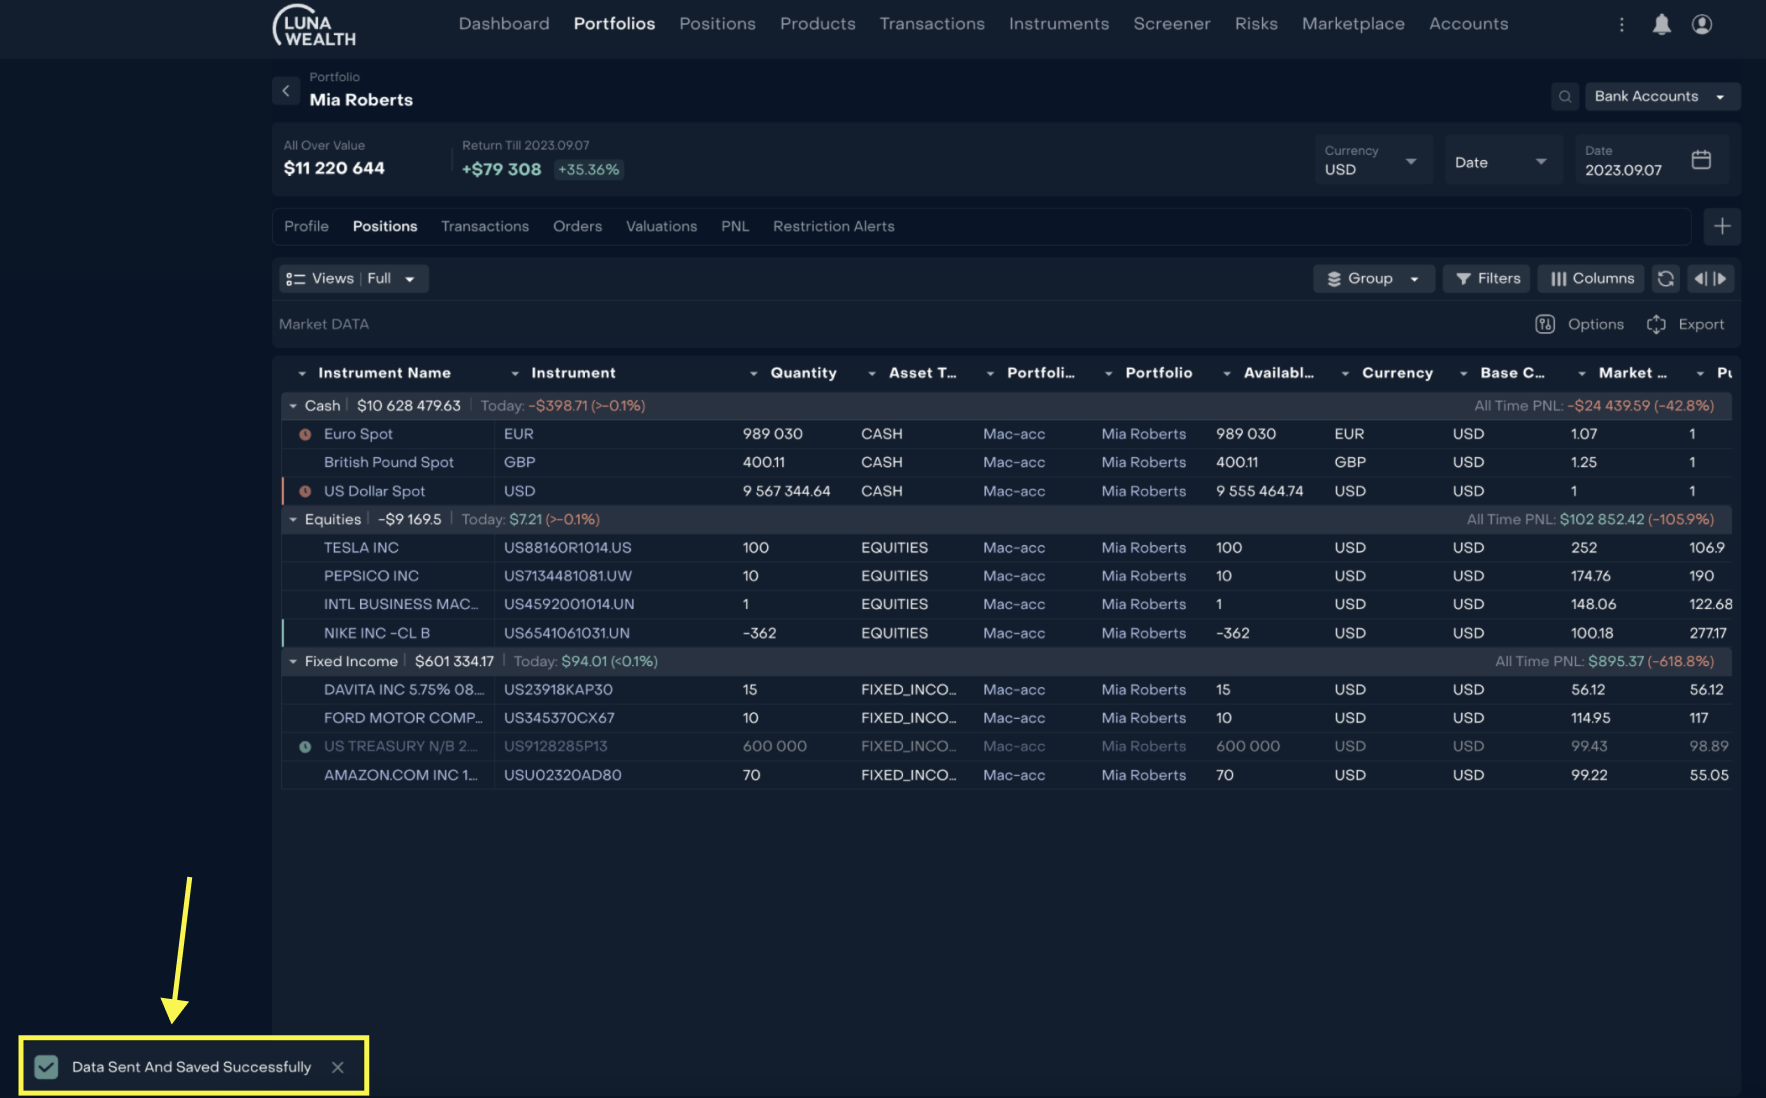Viewport: 1766px width, 1098px height.
Task: Switch to the Profile tab
Action: (x=306, y=227)
